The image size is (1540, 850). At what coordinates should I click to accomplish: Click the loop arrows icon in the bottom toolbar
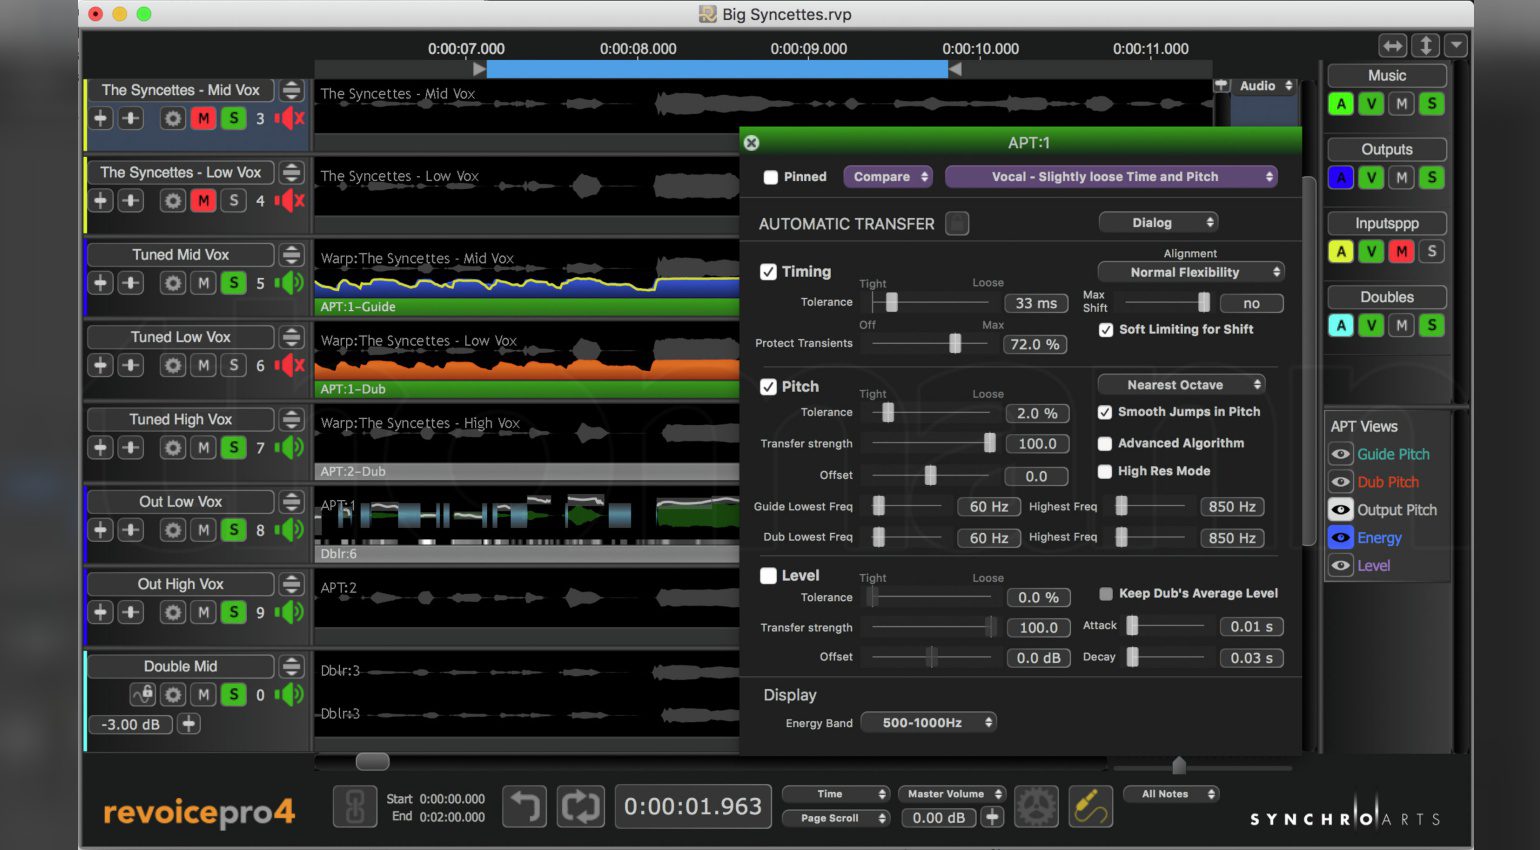point(580,805)
